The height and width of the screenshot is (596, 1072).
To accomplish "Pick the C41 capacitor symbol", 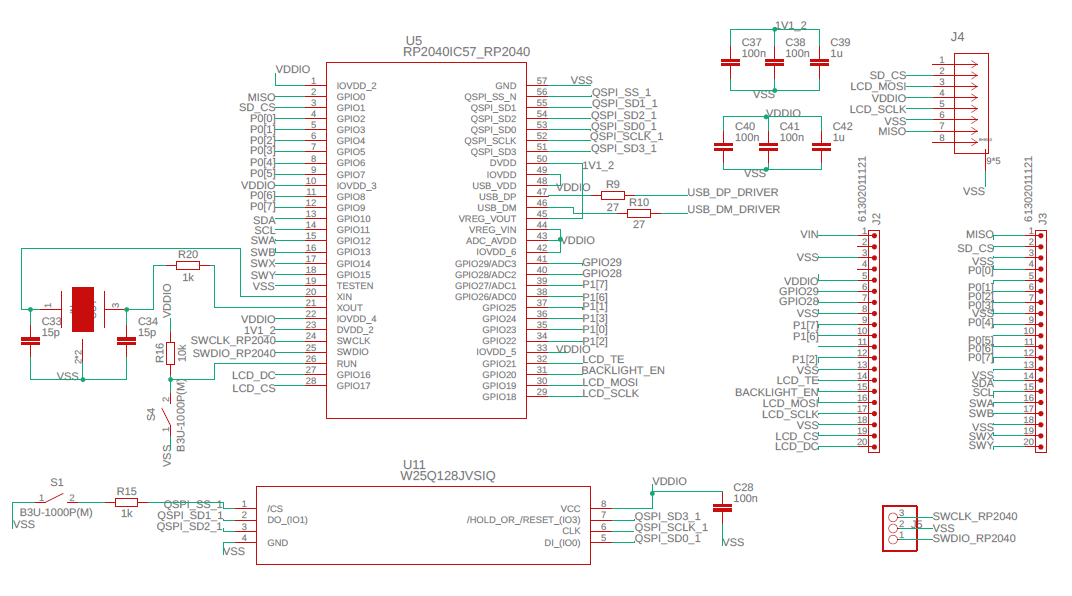I will pyautogui.click(x=768, y=147).
